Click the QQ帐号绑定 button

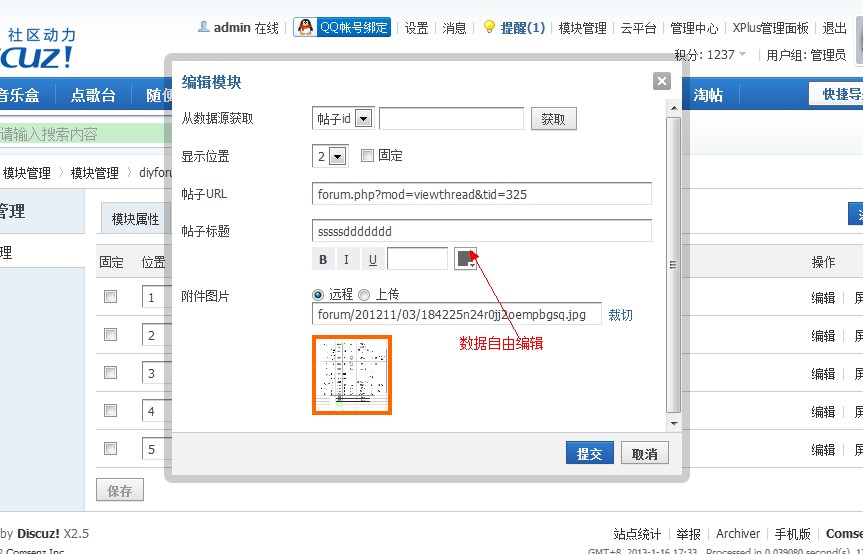pos(342,27)
